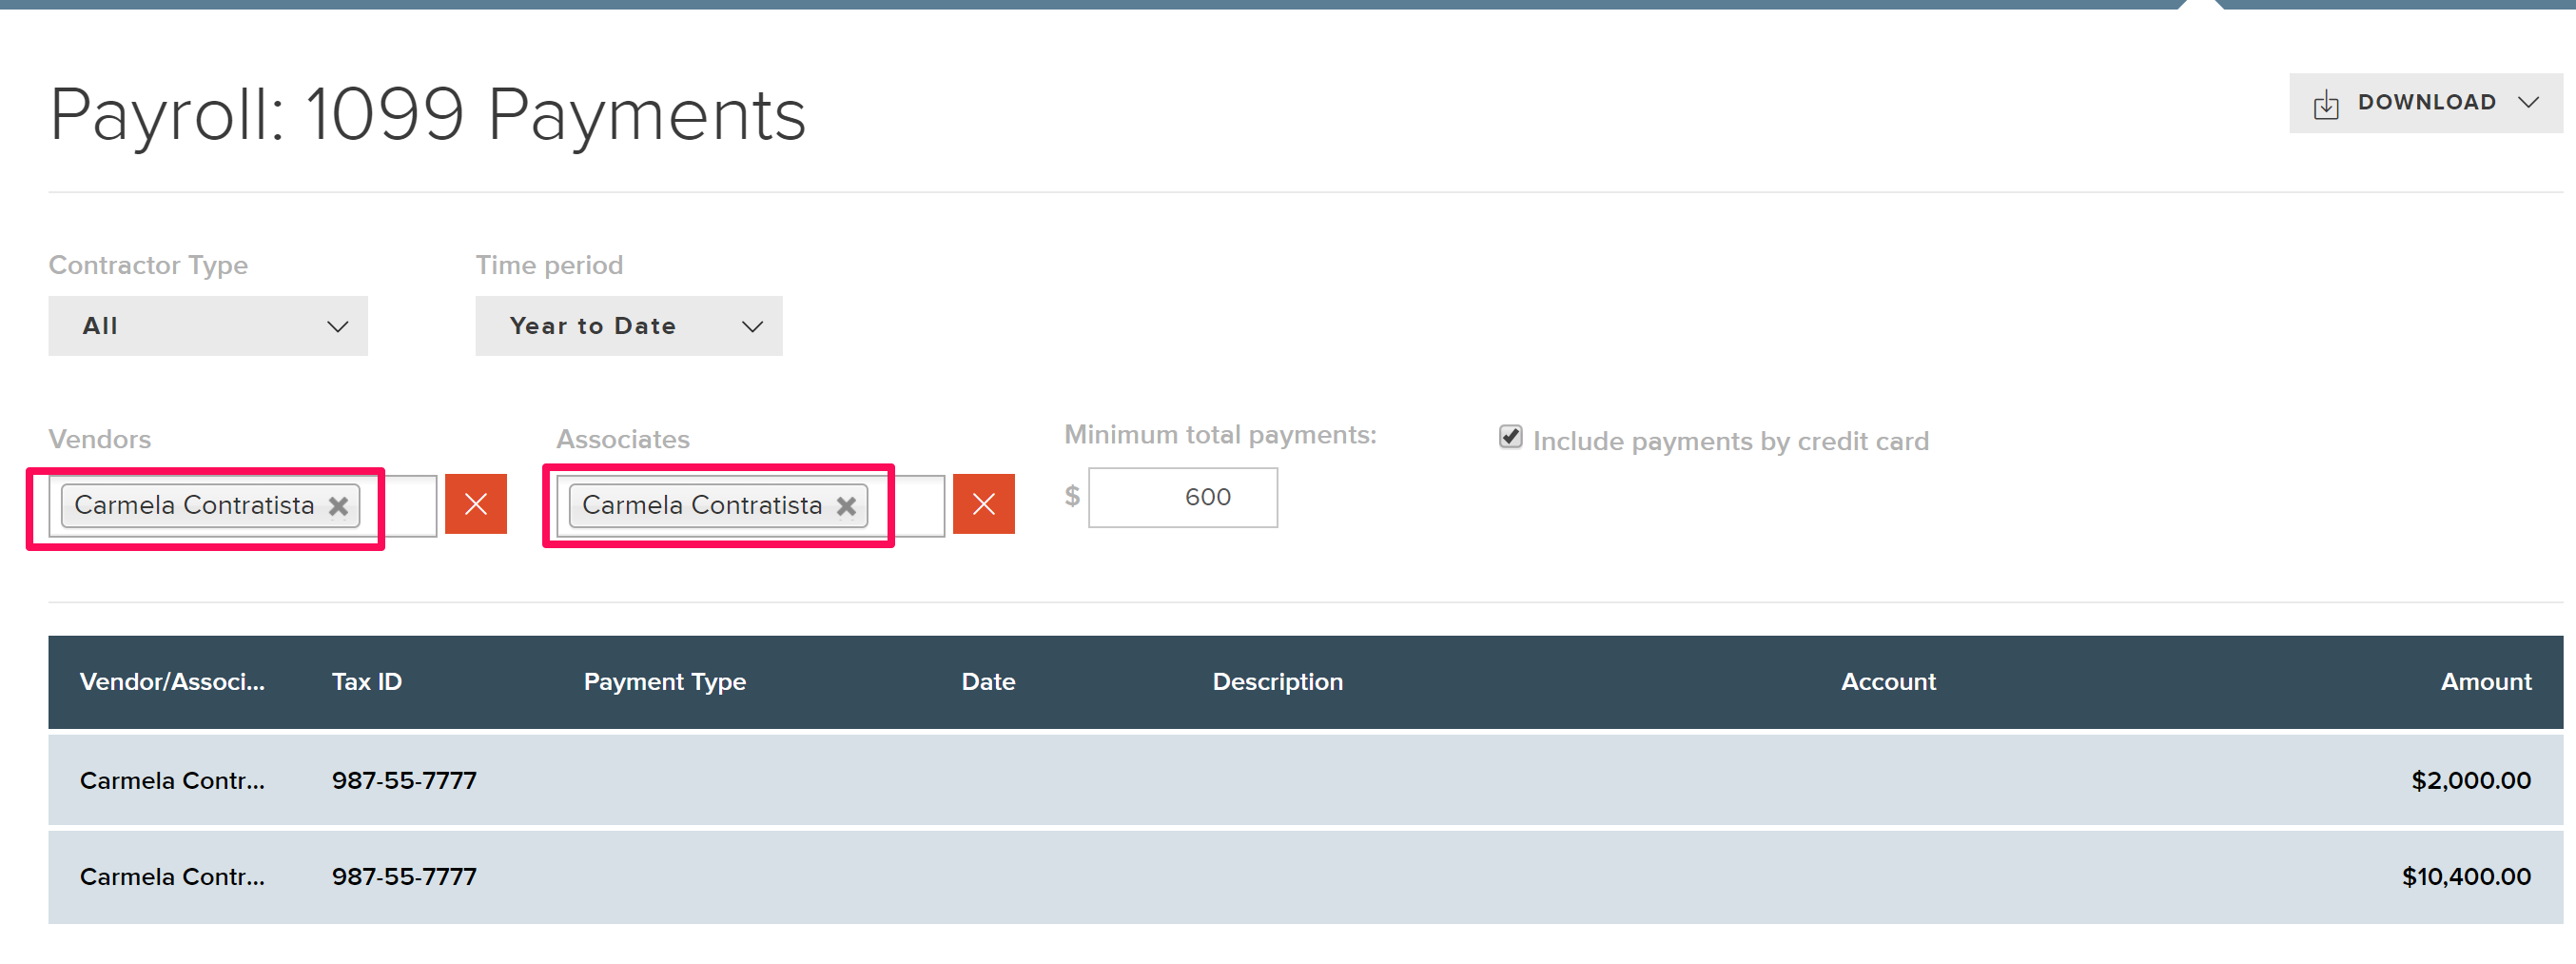The width and height of the screenshot is (2576, 964).
Task: Click the Vendors tag input field
Action: pyautogui.click(x=242, y=505)
